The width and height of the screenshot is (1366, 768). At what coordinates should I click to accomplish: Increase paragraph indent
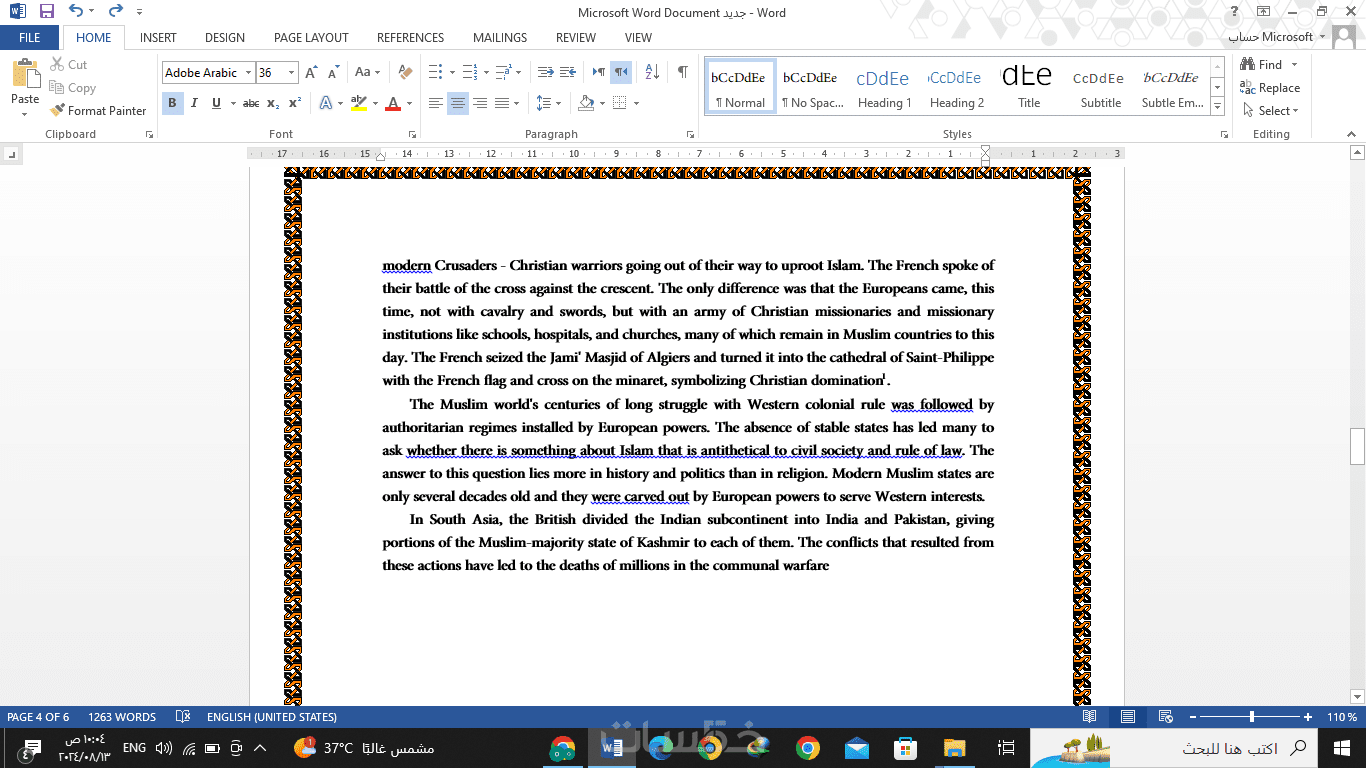(x=568, y=72)
